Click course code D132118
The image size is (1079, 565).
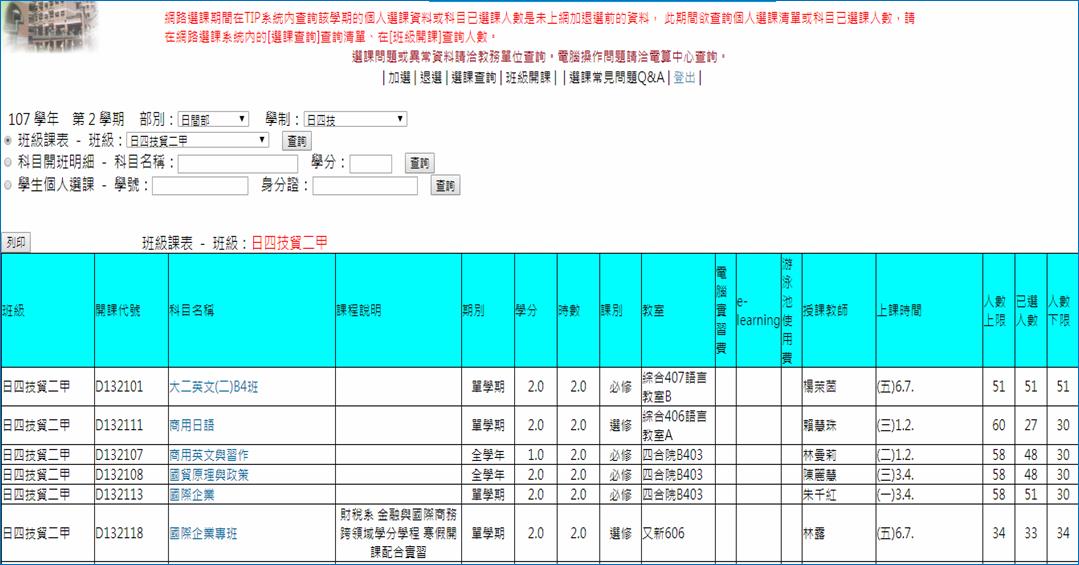120,533
